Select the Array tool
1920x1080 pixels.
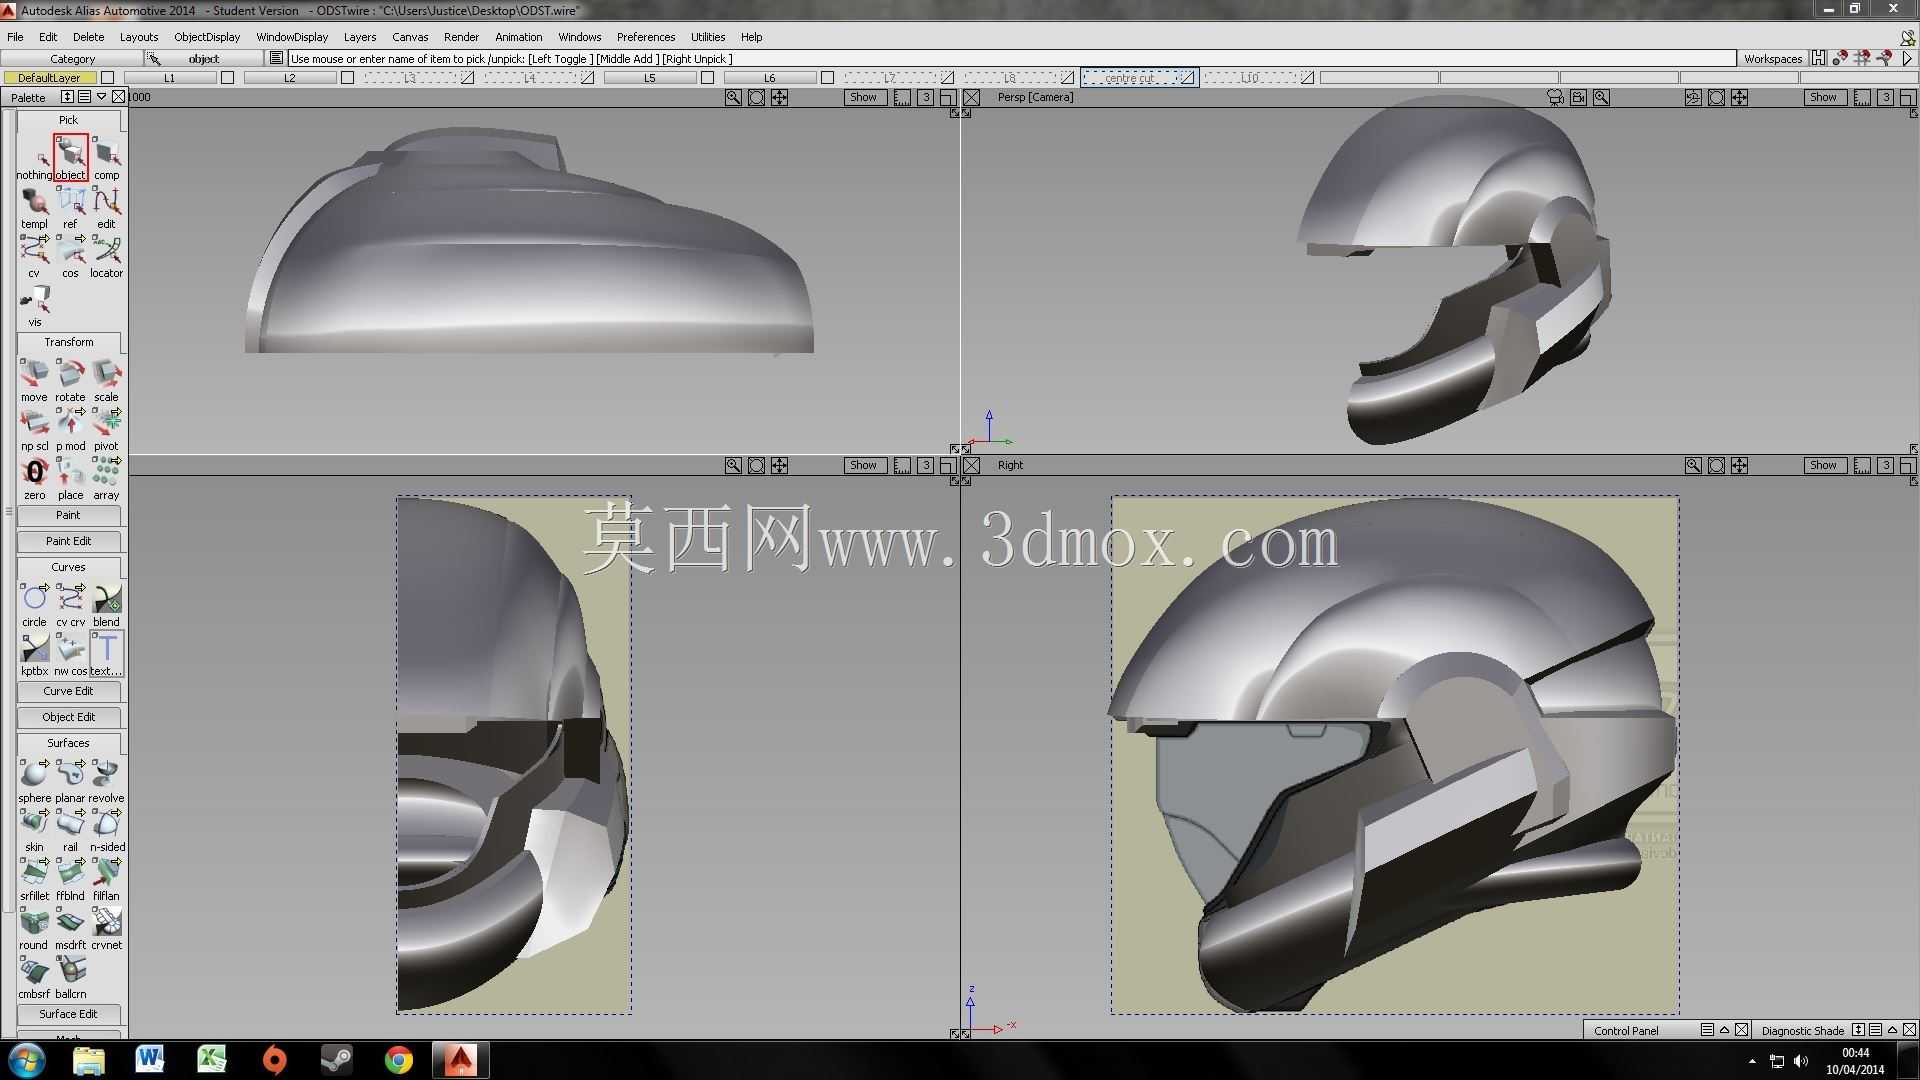click(x=106, y=479)
